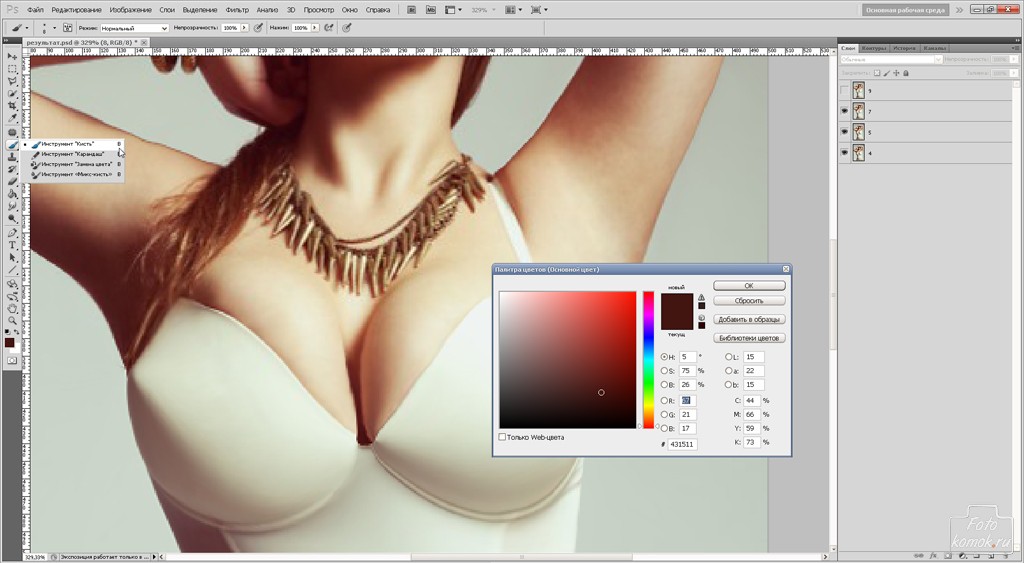Screen dimensions: 1024x563
Task: Open the Layers panel options menu
Action: [1016, 48]
